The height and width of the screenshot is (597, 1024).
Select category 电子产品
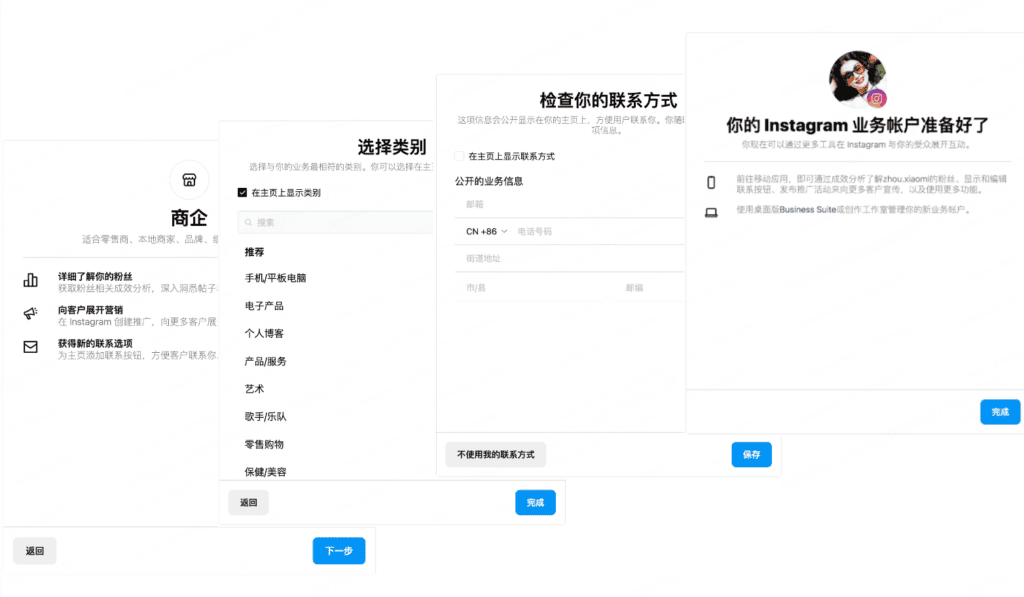coord(264,306)
